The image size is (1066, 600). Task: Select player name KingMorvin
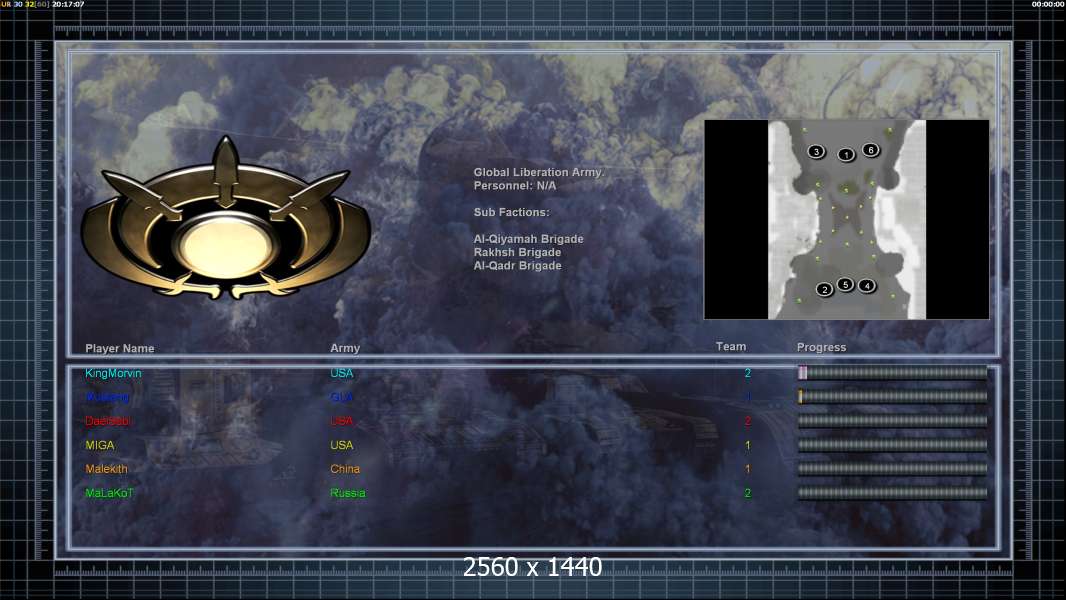114,373
